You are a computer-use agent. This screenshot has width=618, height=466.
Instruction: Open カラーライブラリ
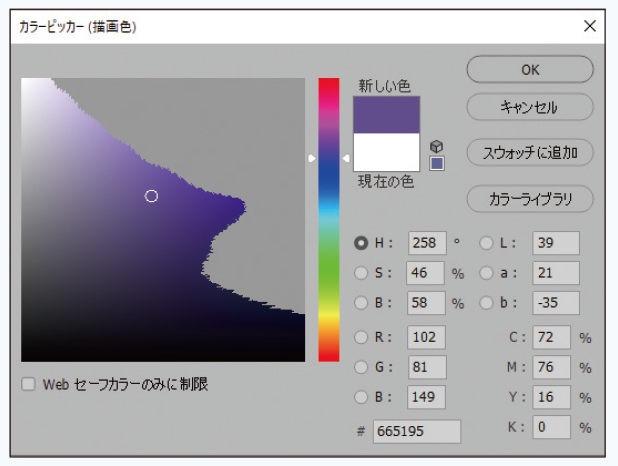click(530, 199)
